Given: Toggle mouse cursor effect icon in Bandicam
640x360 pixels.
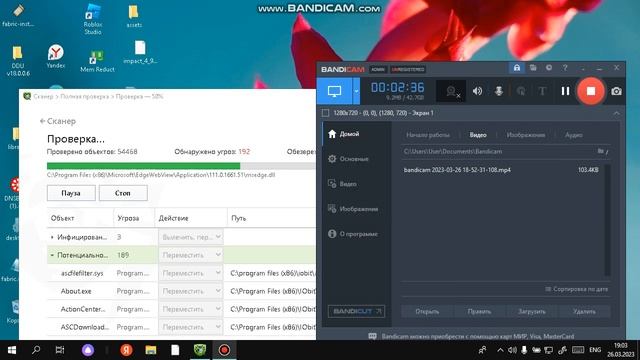Looking at the screenshot, I should point(521,91).
